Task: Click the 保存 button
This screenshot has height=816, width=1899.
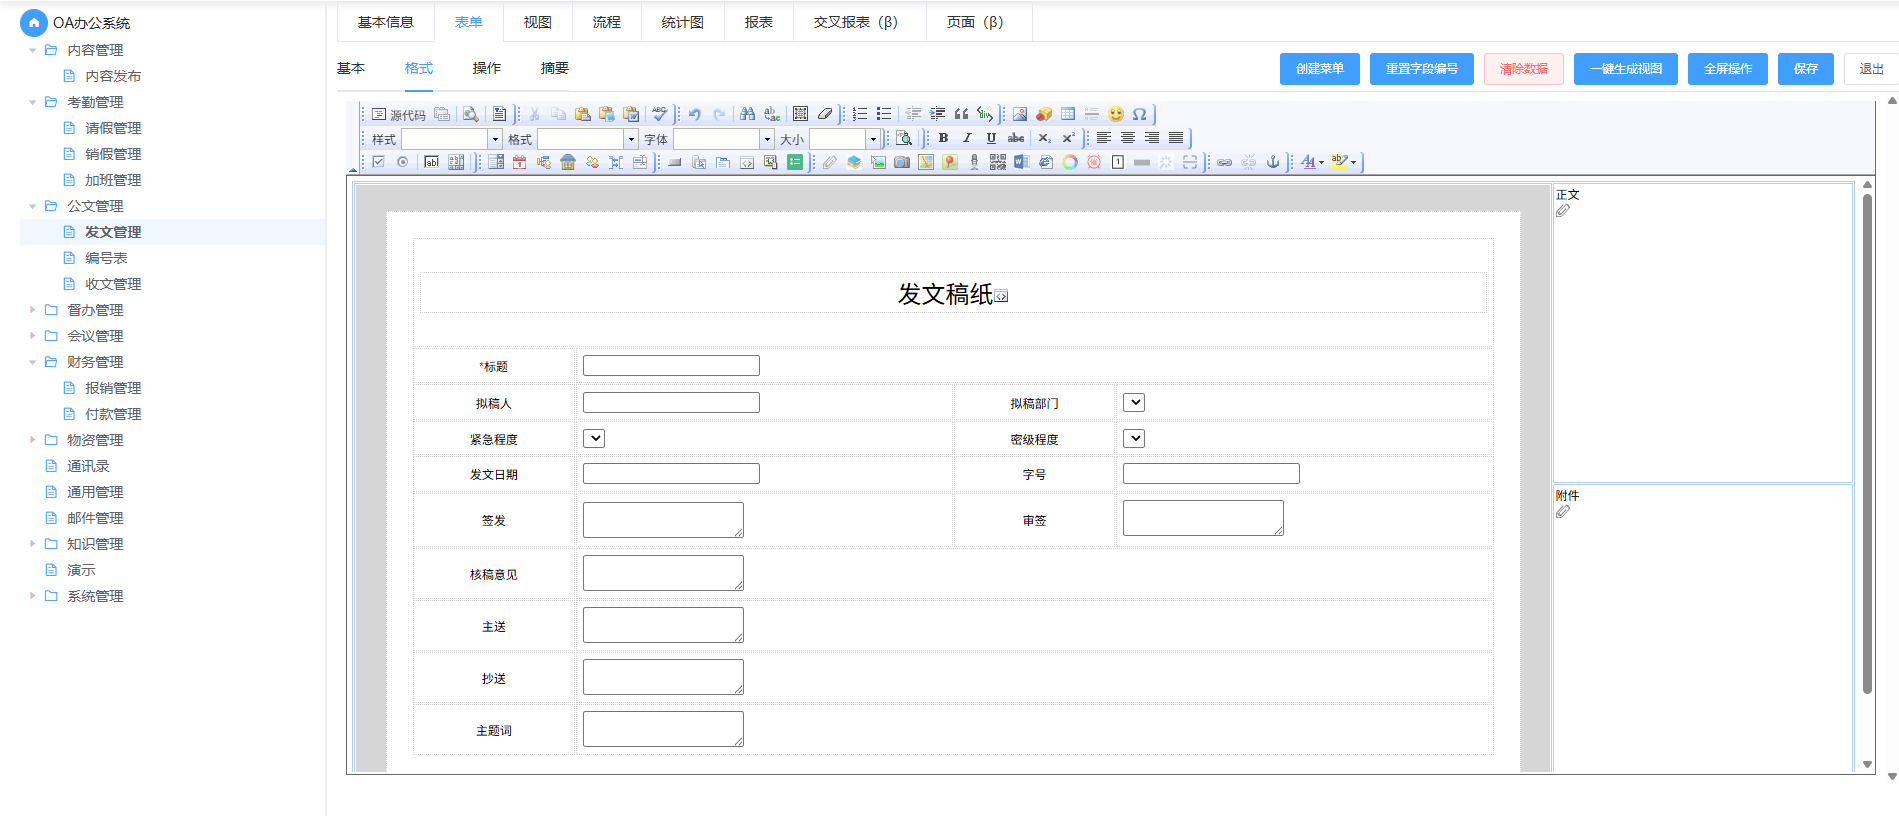Action: 1806,69
